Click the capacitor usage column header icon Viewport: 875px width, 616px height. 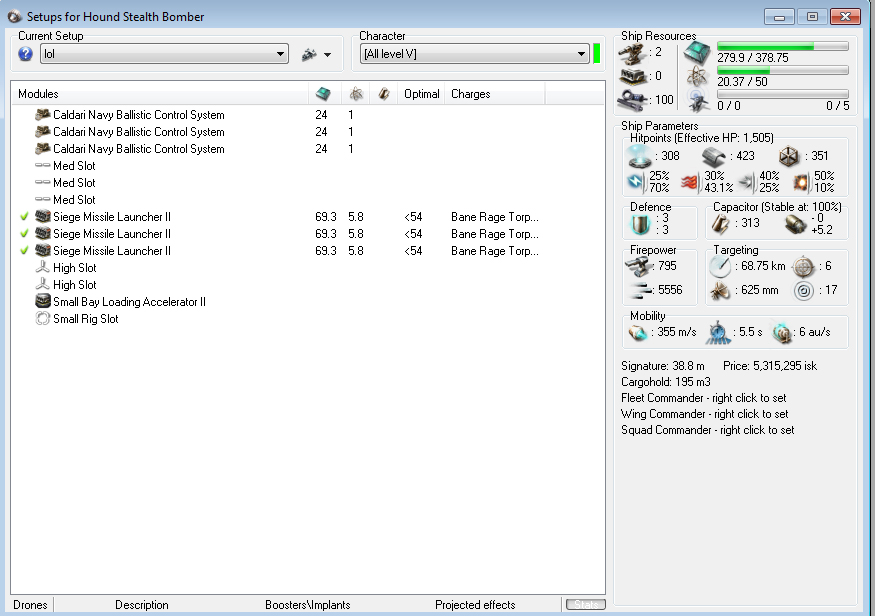[384, 94]
